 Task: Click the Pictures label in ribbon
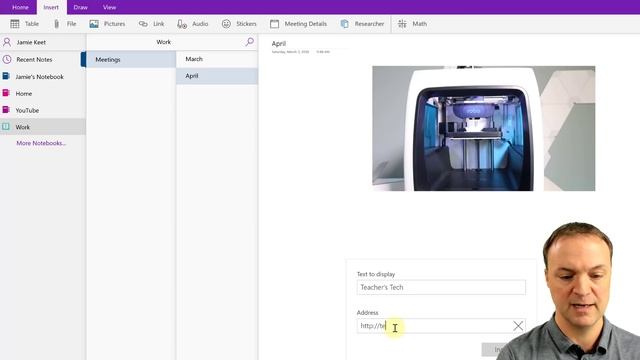click(114, 24)
